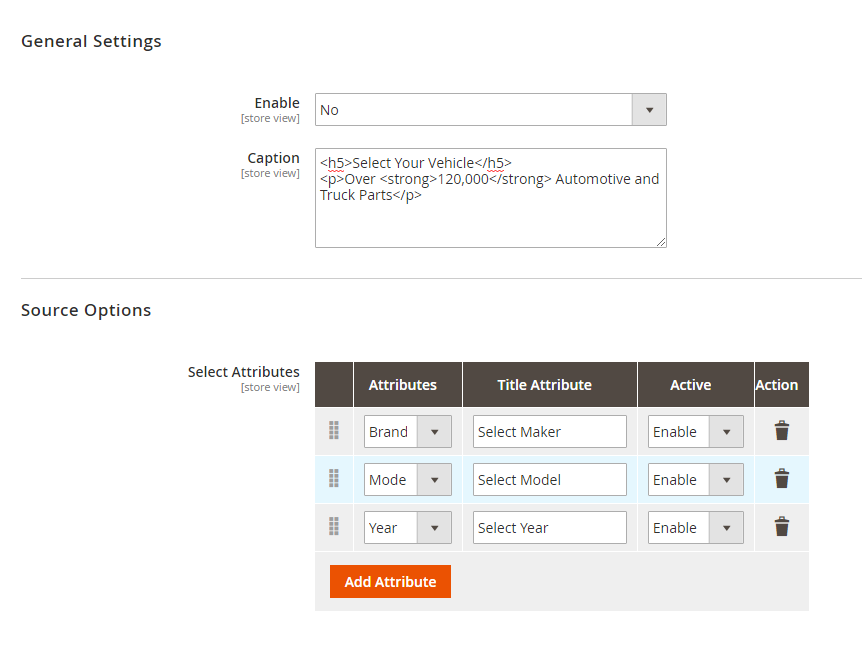Delete the Mode attribute row
Screen dimensions: 862x665
[781, 479]
